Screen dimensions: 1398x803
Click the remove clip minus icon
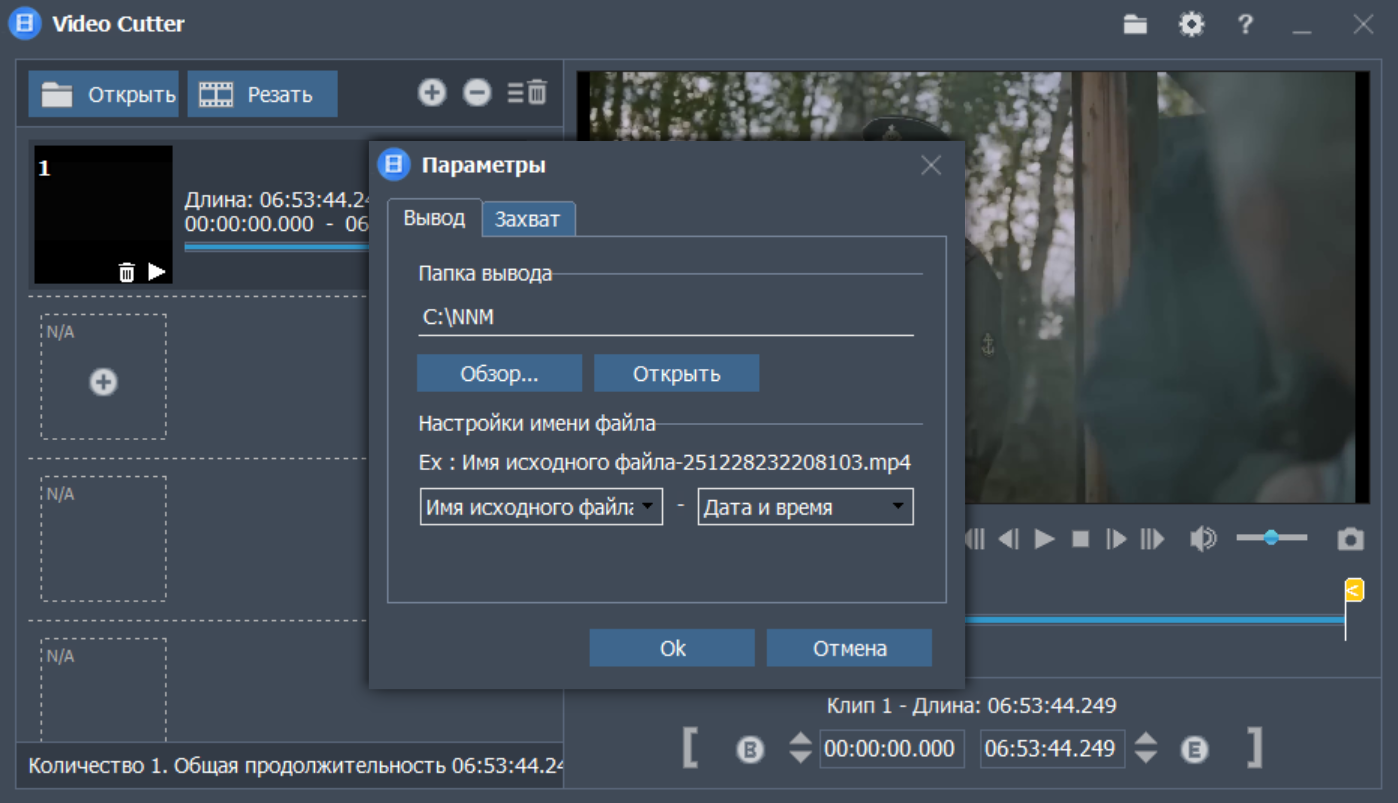click(477, 93)
